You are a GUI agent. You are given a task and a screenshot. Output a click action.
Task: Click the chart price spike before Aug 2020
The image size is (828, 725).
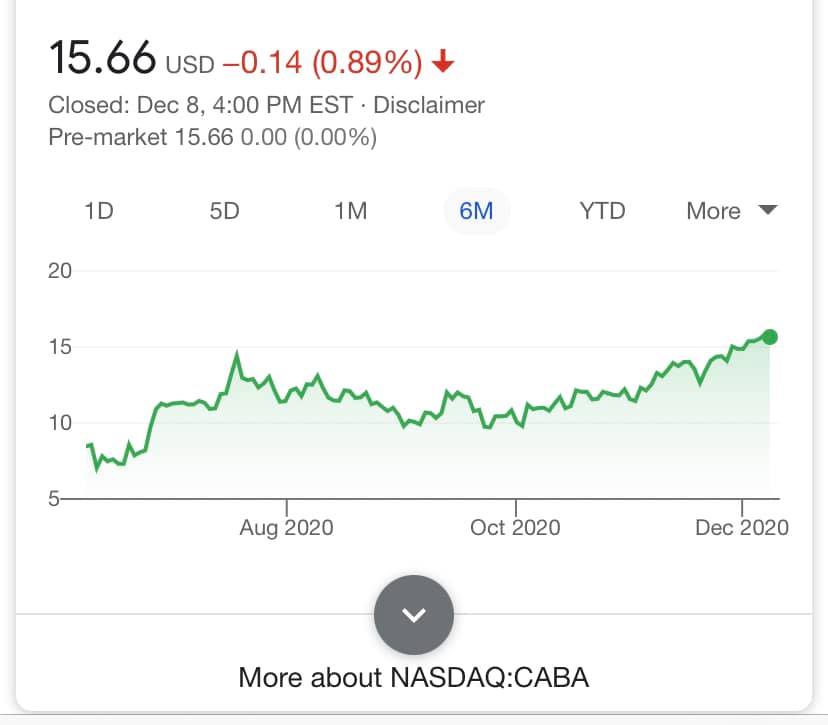pyautogui.click(x=236, y=354)
